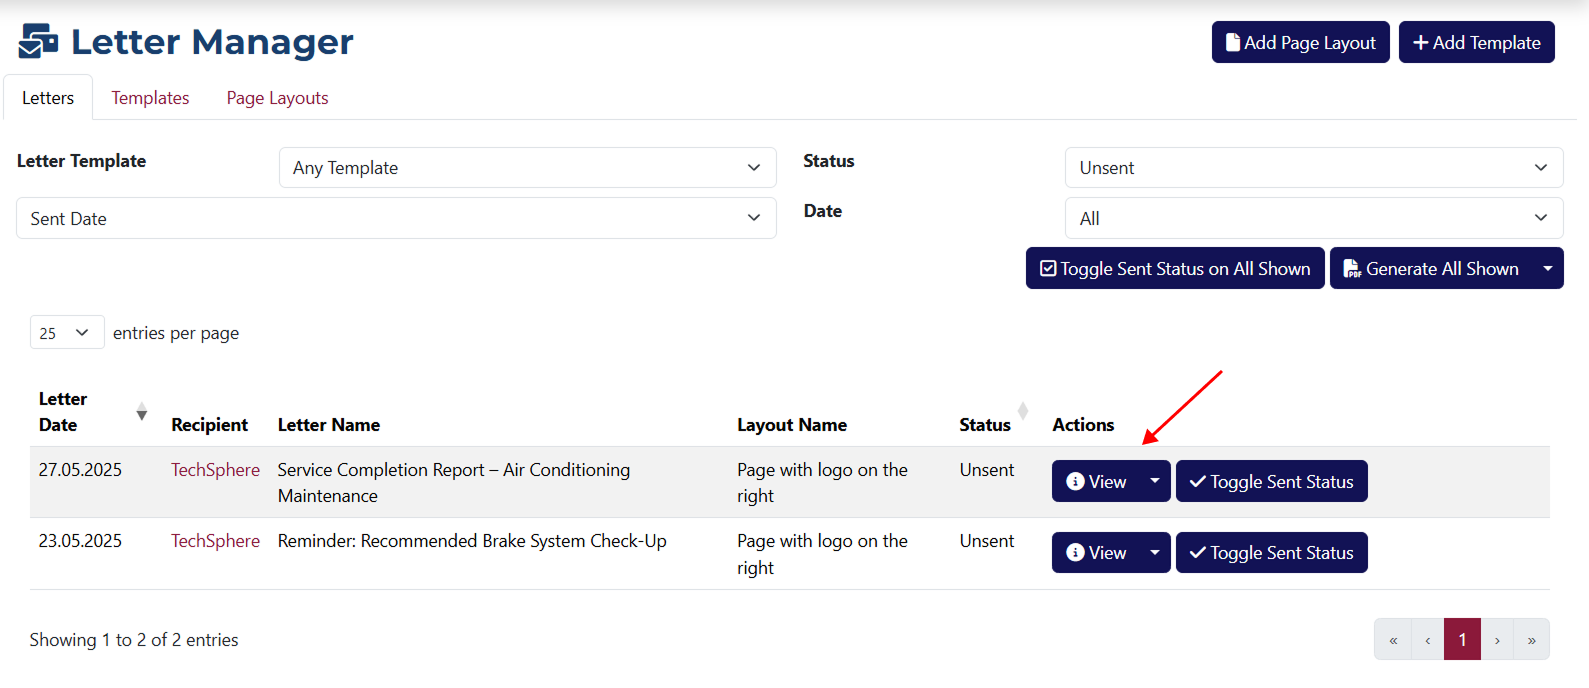Open the Status filter dropdown showing Unsent
Screen dimensions: 1589x688
point(1313,168)
